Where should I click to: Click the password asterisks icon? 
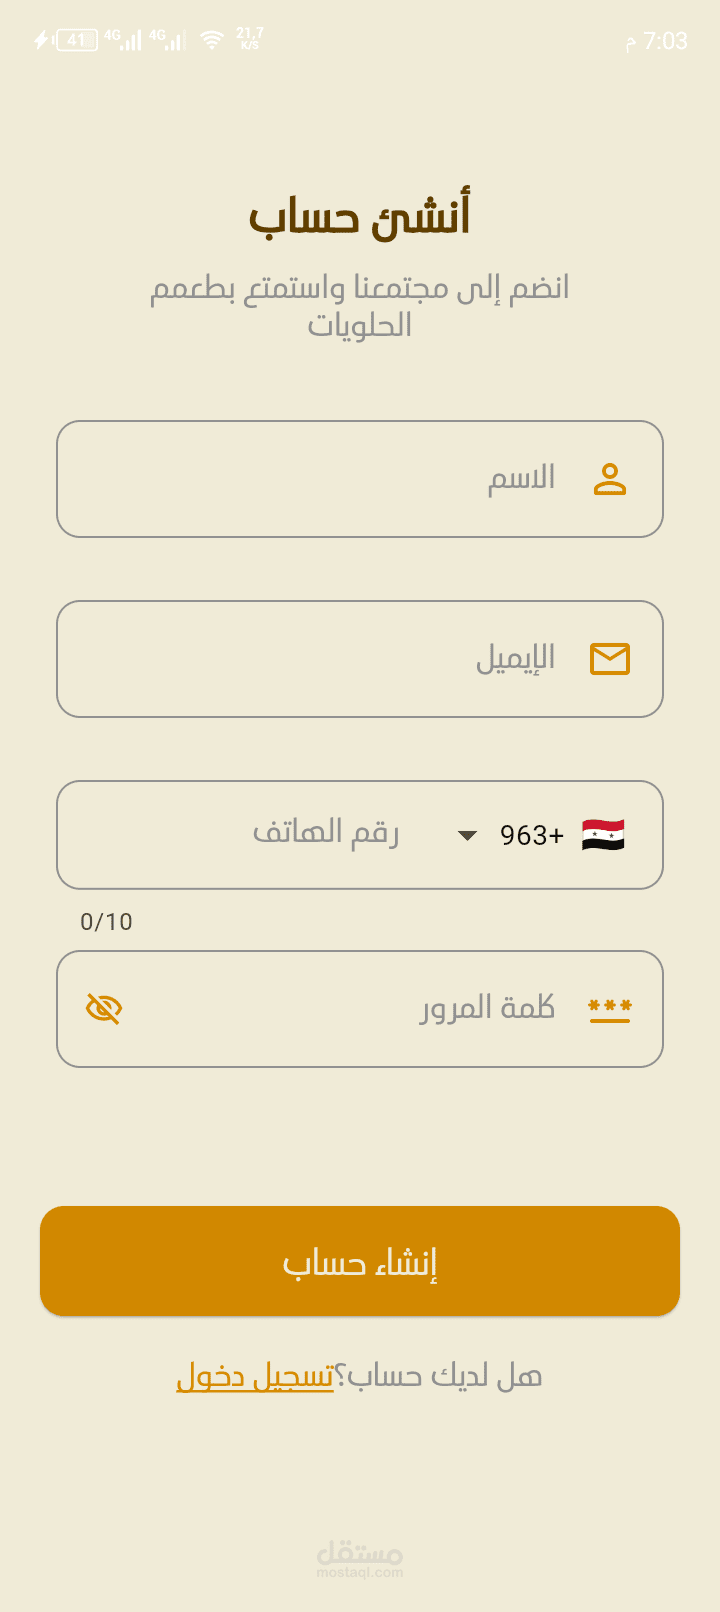point(609,1009)
